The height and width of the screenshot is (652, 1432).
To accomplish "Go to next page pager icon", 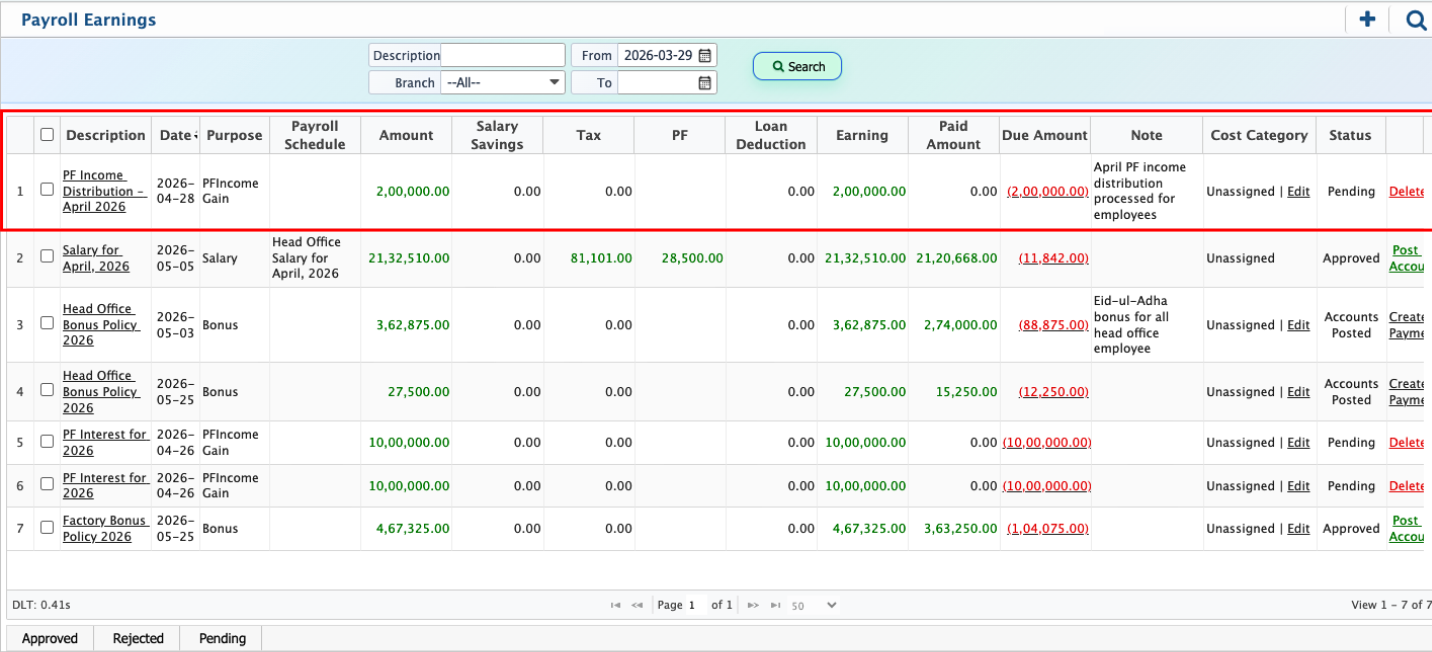I will click(x=753, y=605).
